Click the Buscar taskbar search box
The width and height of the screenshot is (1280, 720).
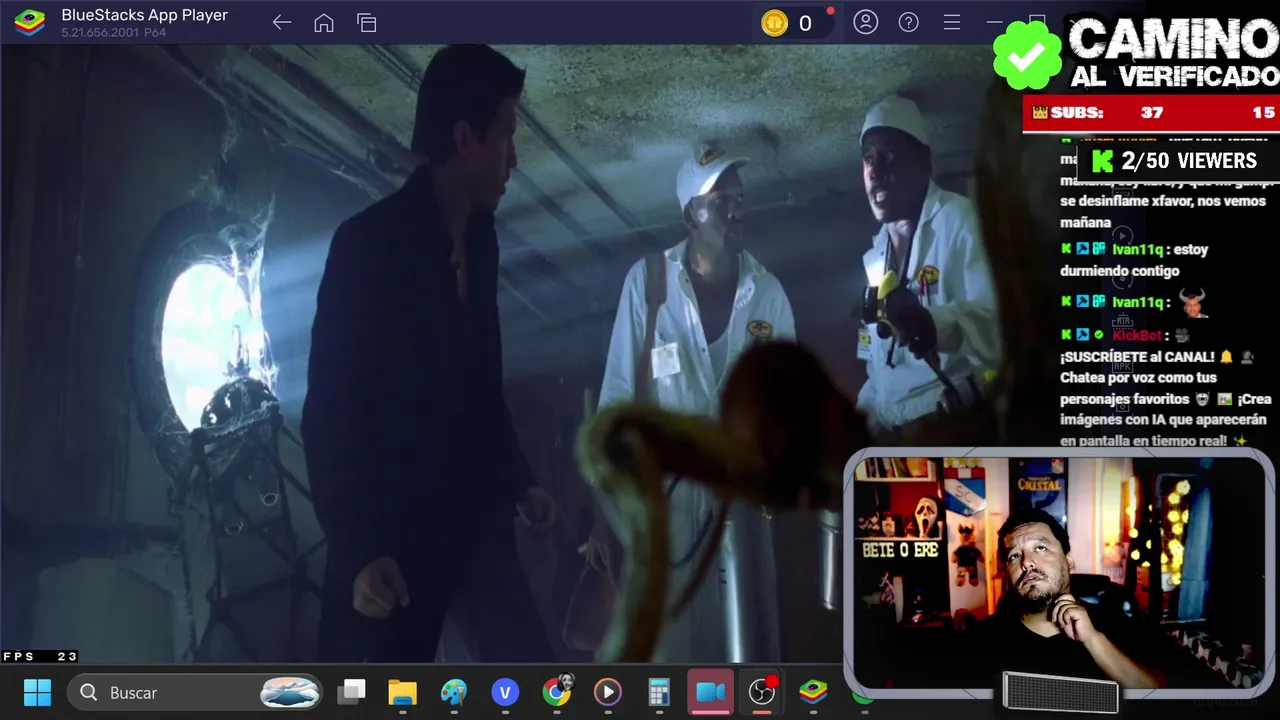[x=195, y=692]
